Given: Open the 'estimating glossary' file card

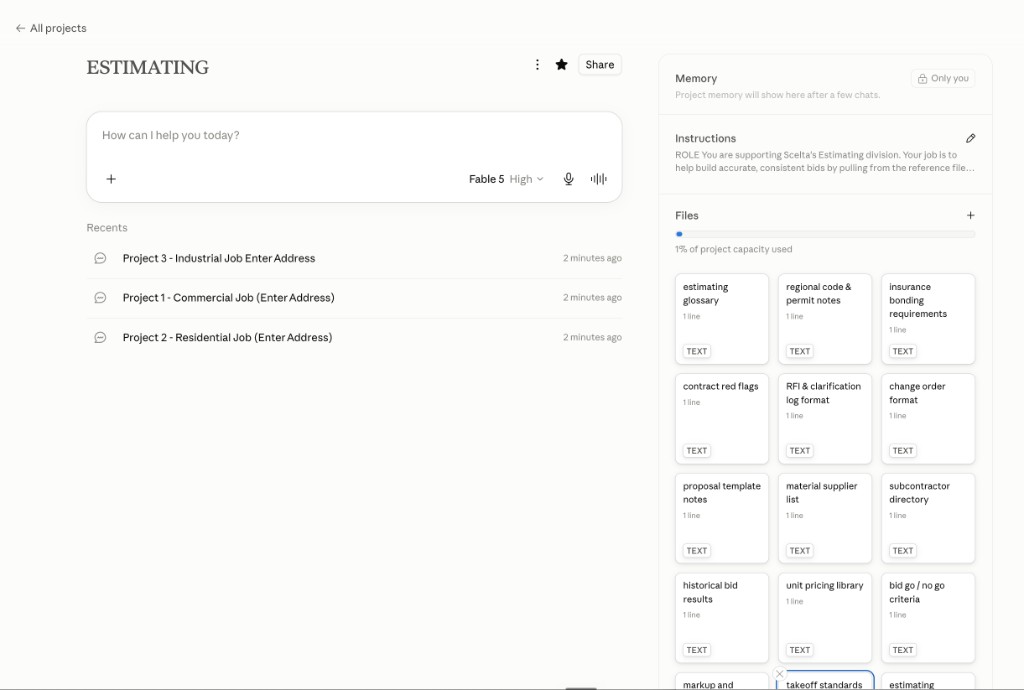Looking at the screenshot, I should point(722,319).
